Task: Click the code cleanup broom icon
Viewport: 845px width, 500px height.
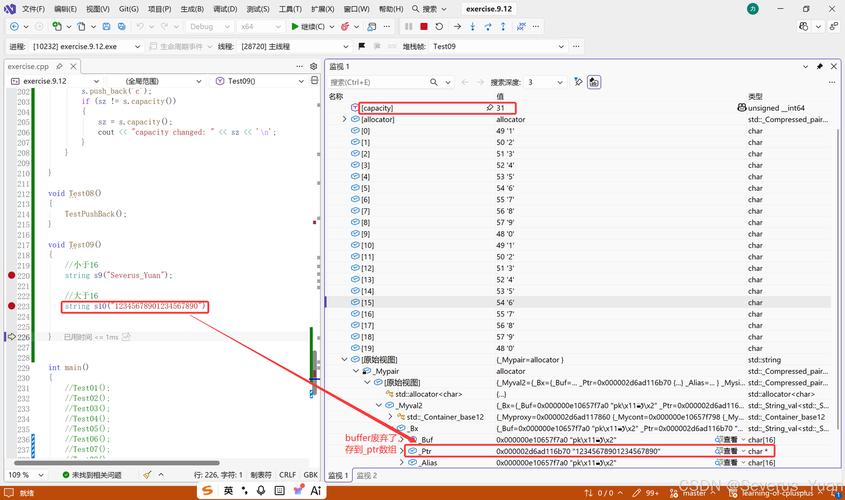Action: coord(147,475)
